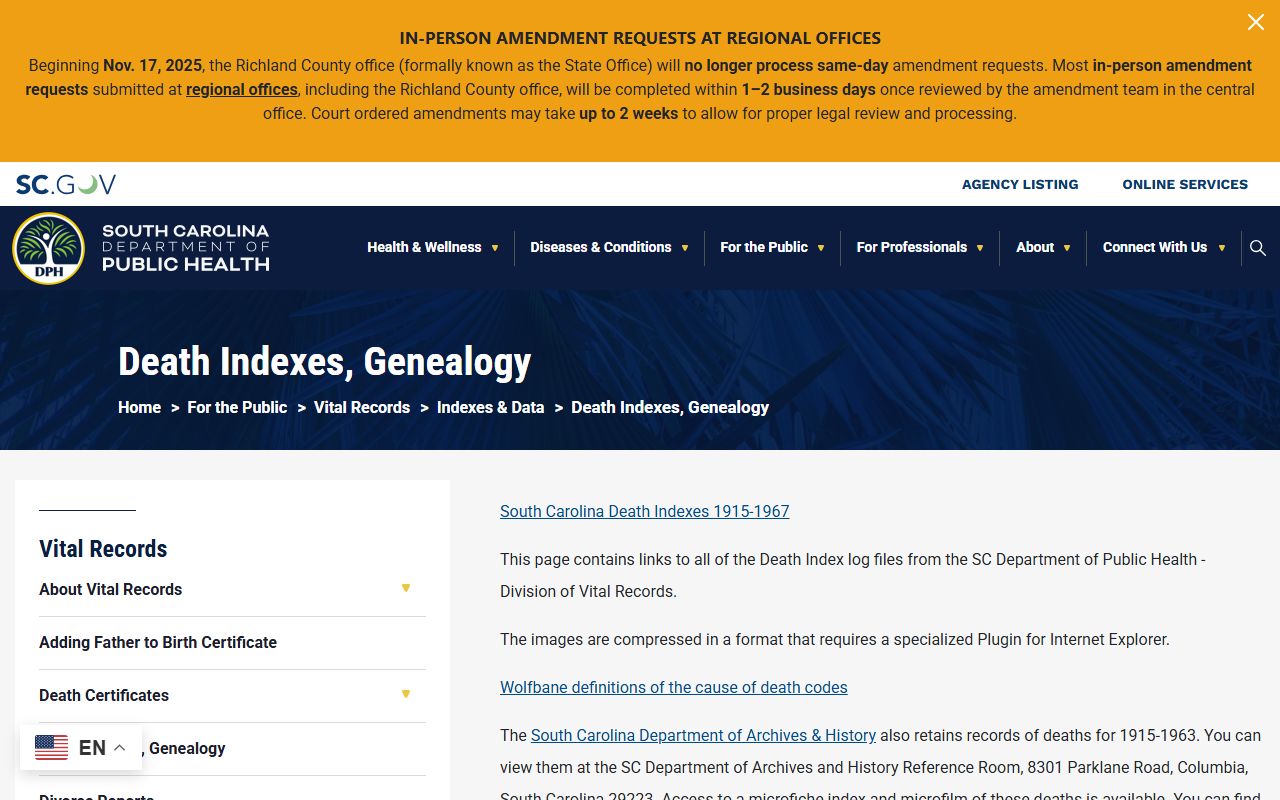
Task: Open the For the Public menu
Action: (764, 247)
